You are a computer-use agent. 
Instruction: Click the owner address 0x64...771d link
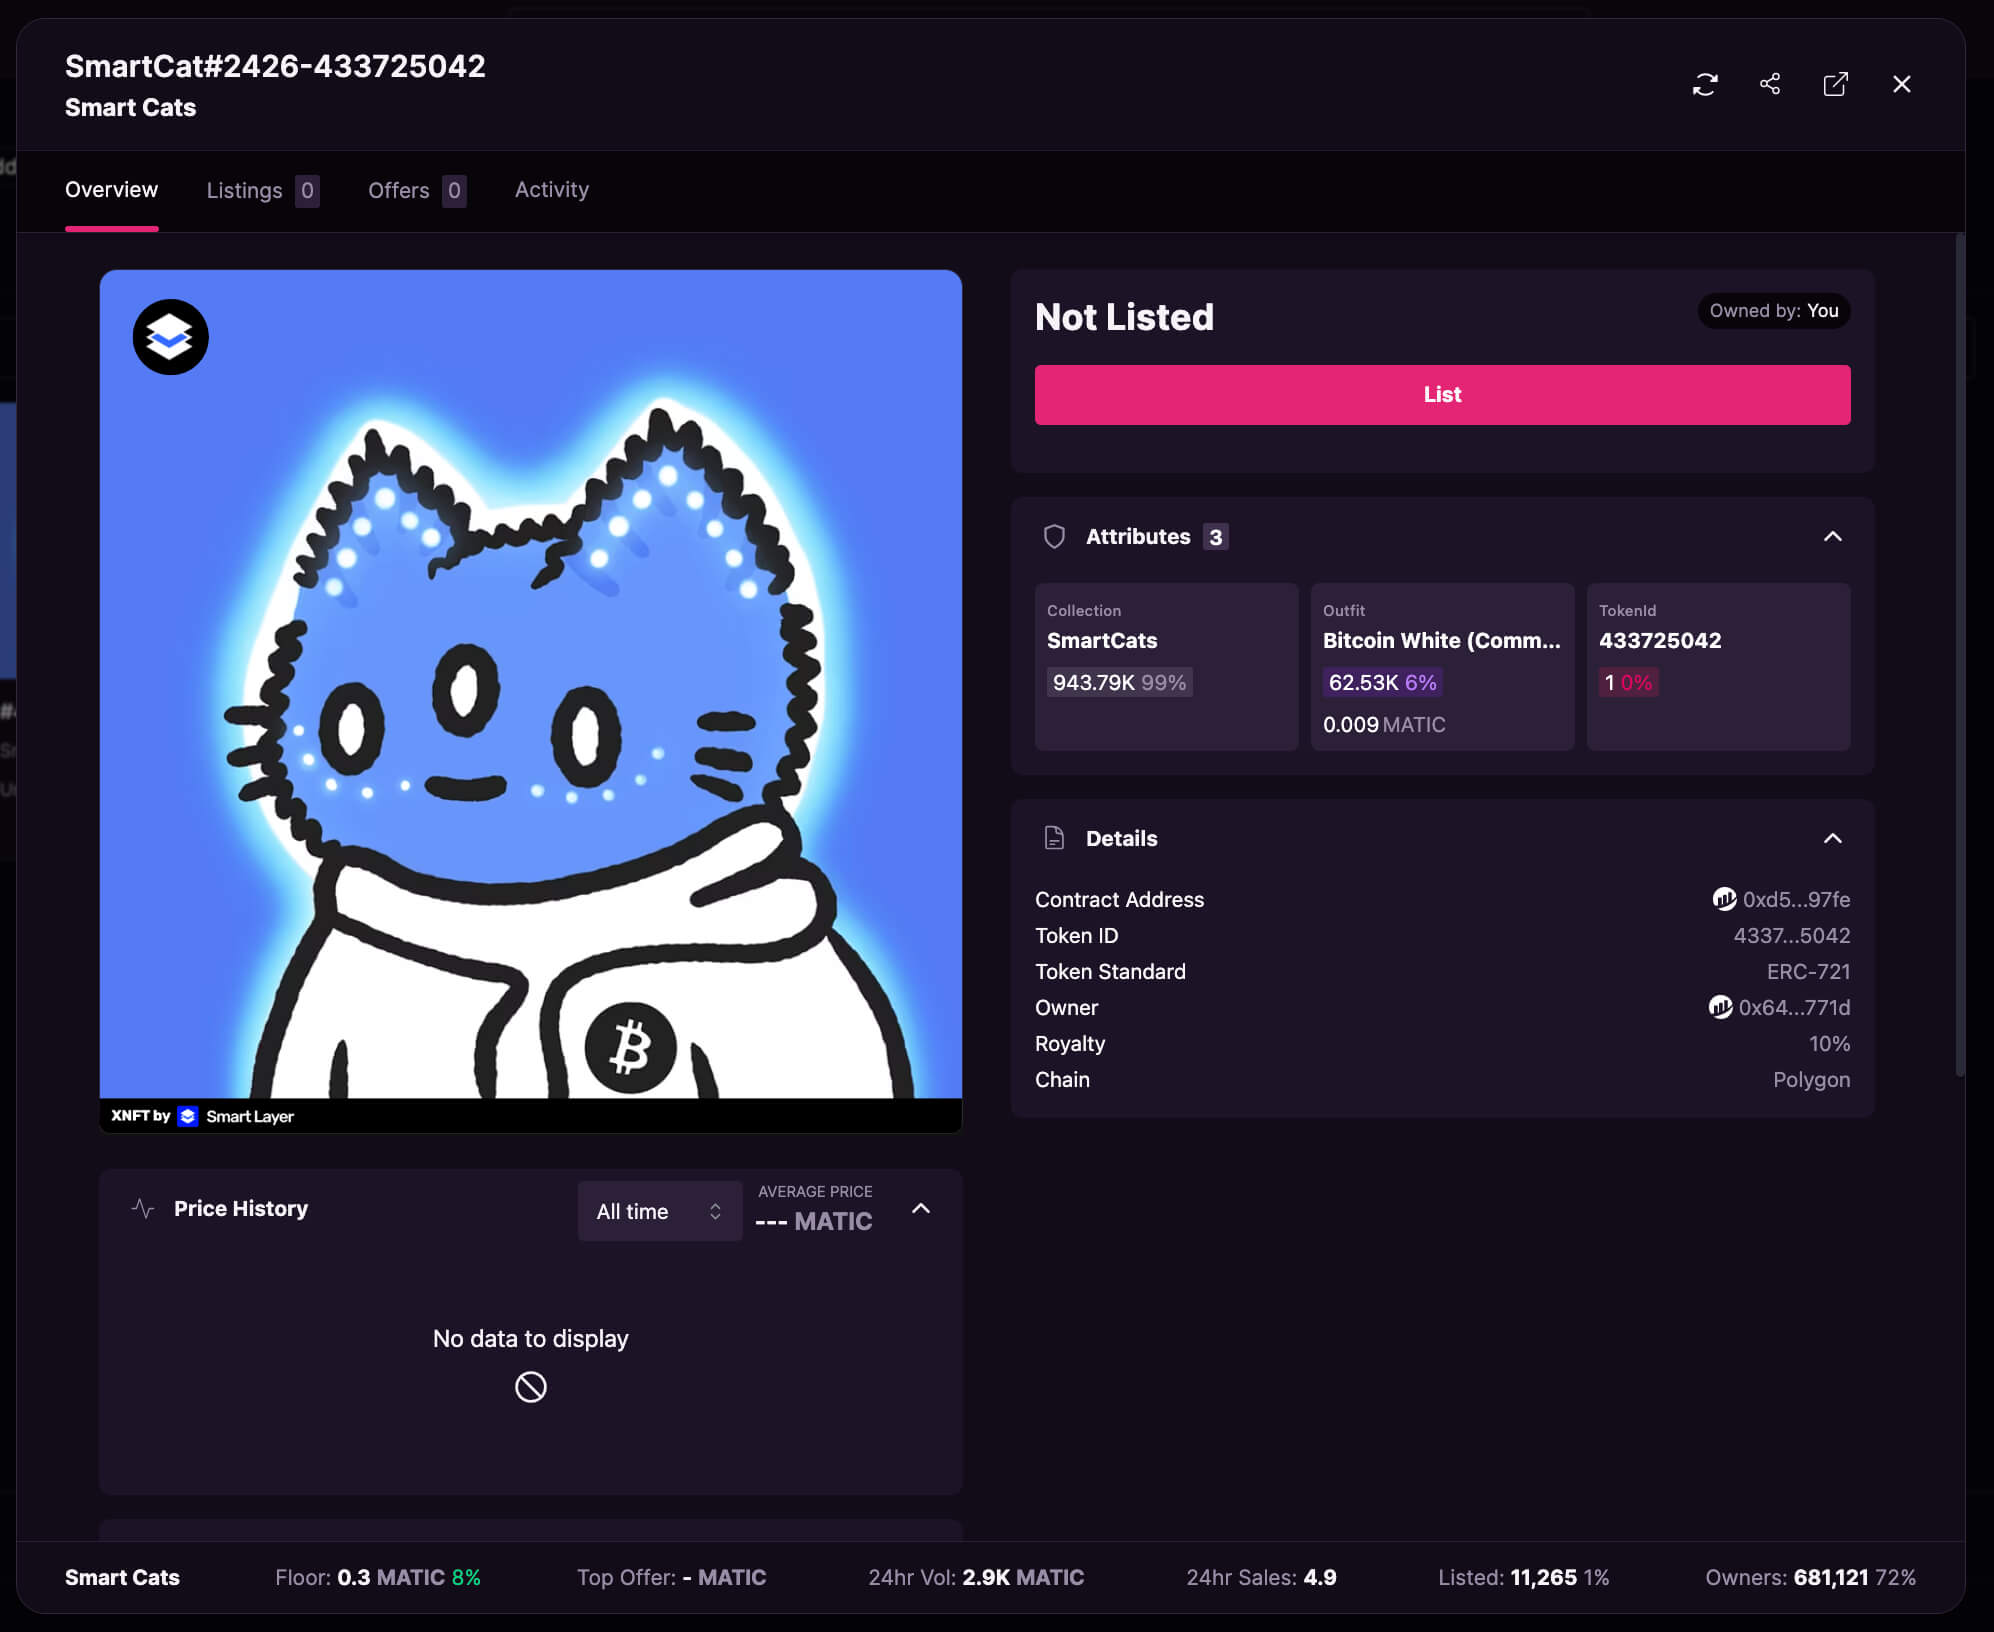tap(1794, 1008)
